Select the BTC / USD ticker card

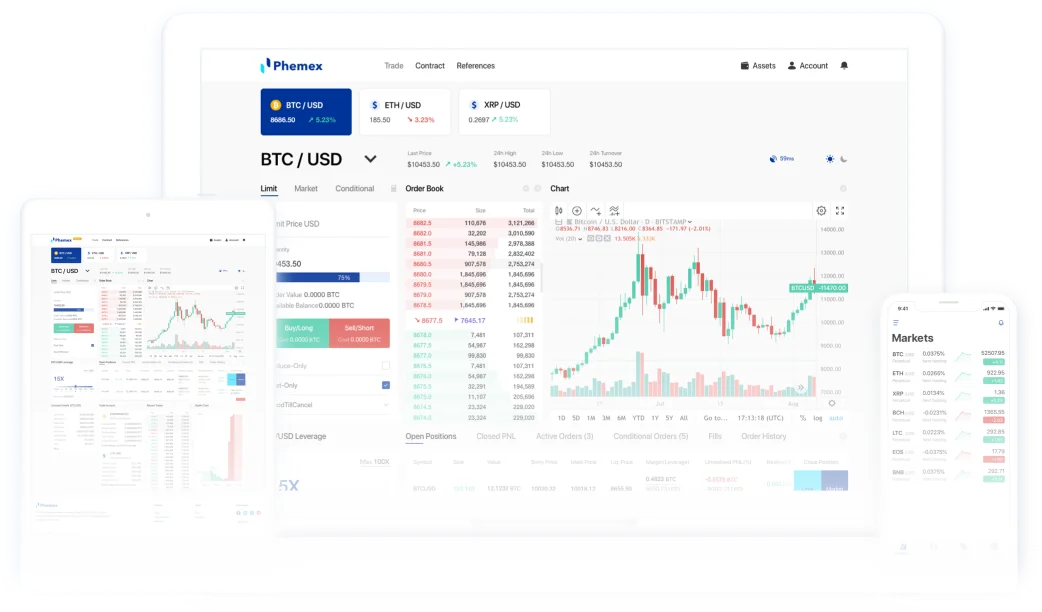[306, 112]
